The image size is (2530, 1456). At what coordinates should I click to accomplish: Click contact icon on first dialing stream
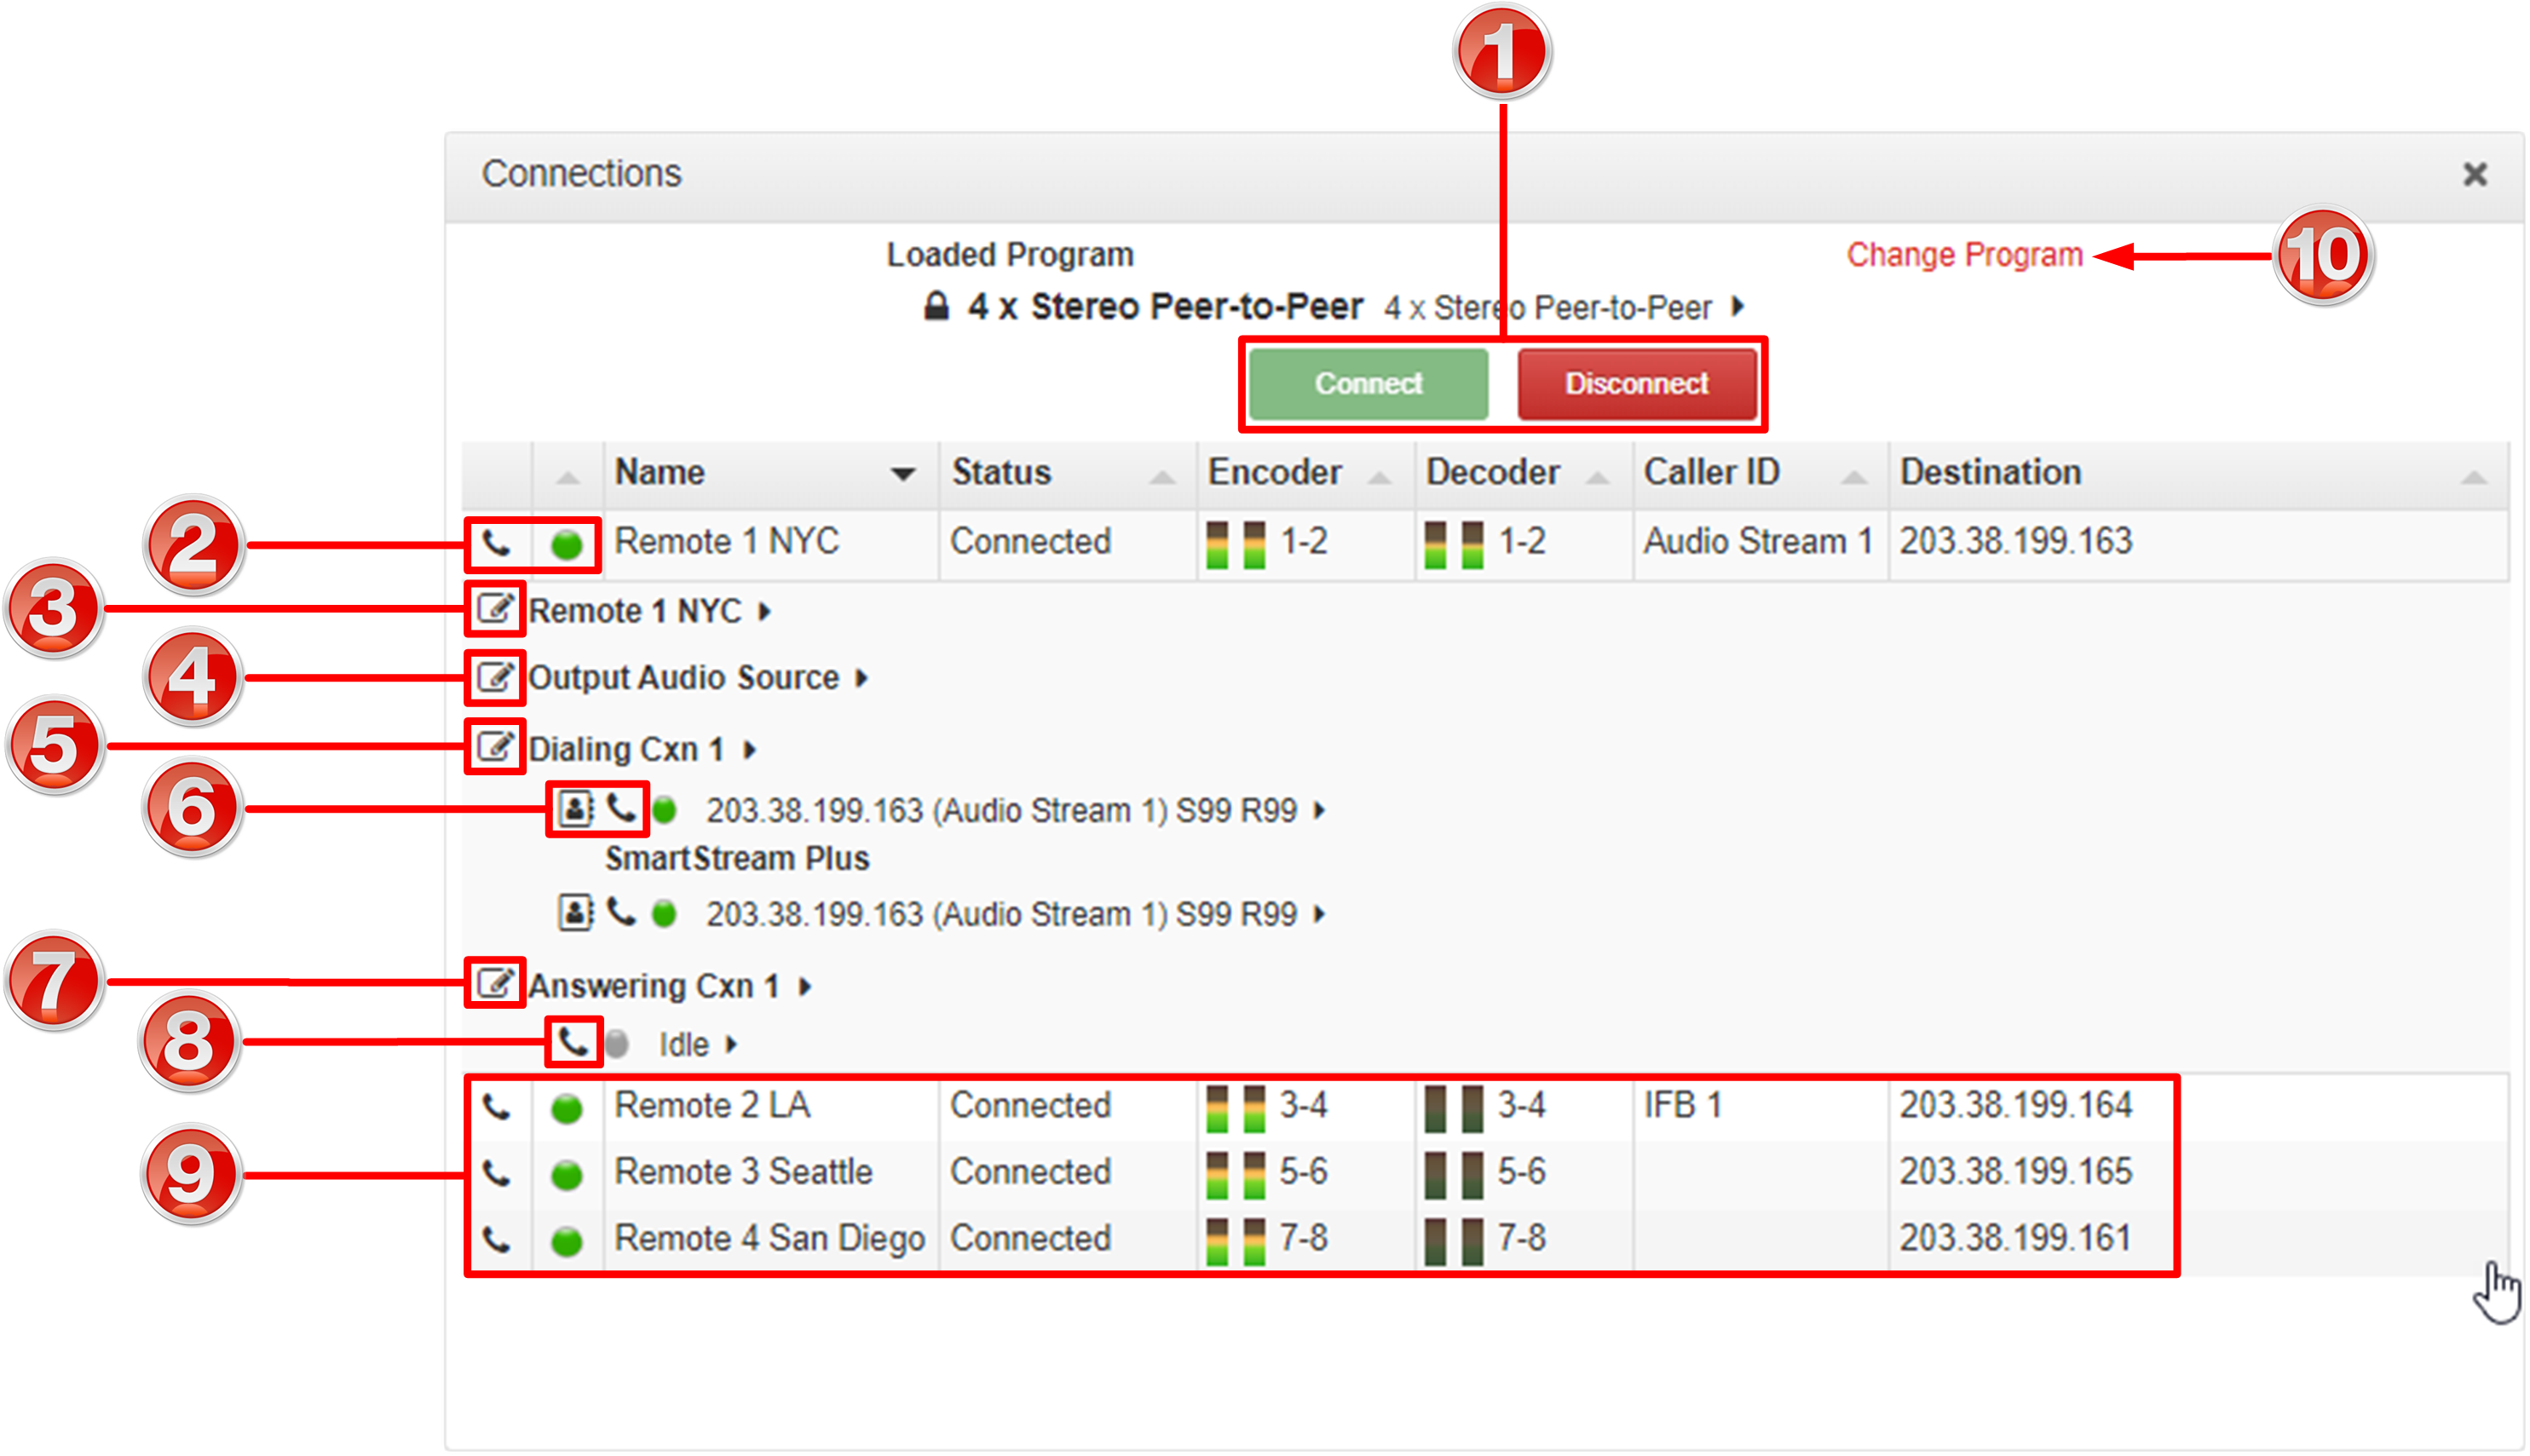point(575,808)
